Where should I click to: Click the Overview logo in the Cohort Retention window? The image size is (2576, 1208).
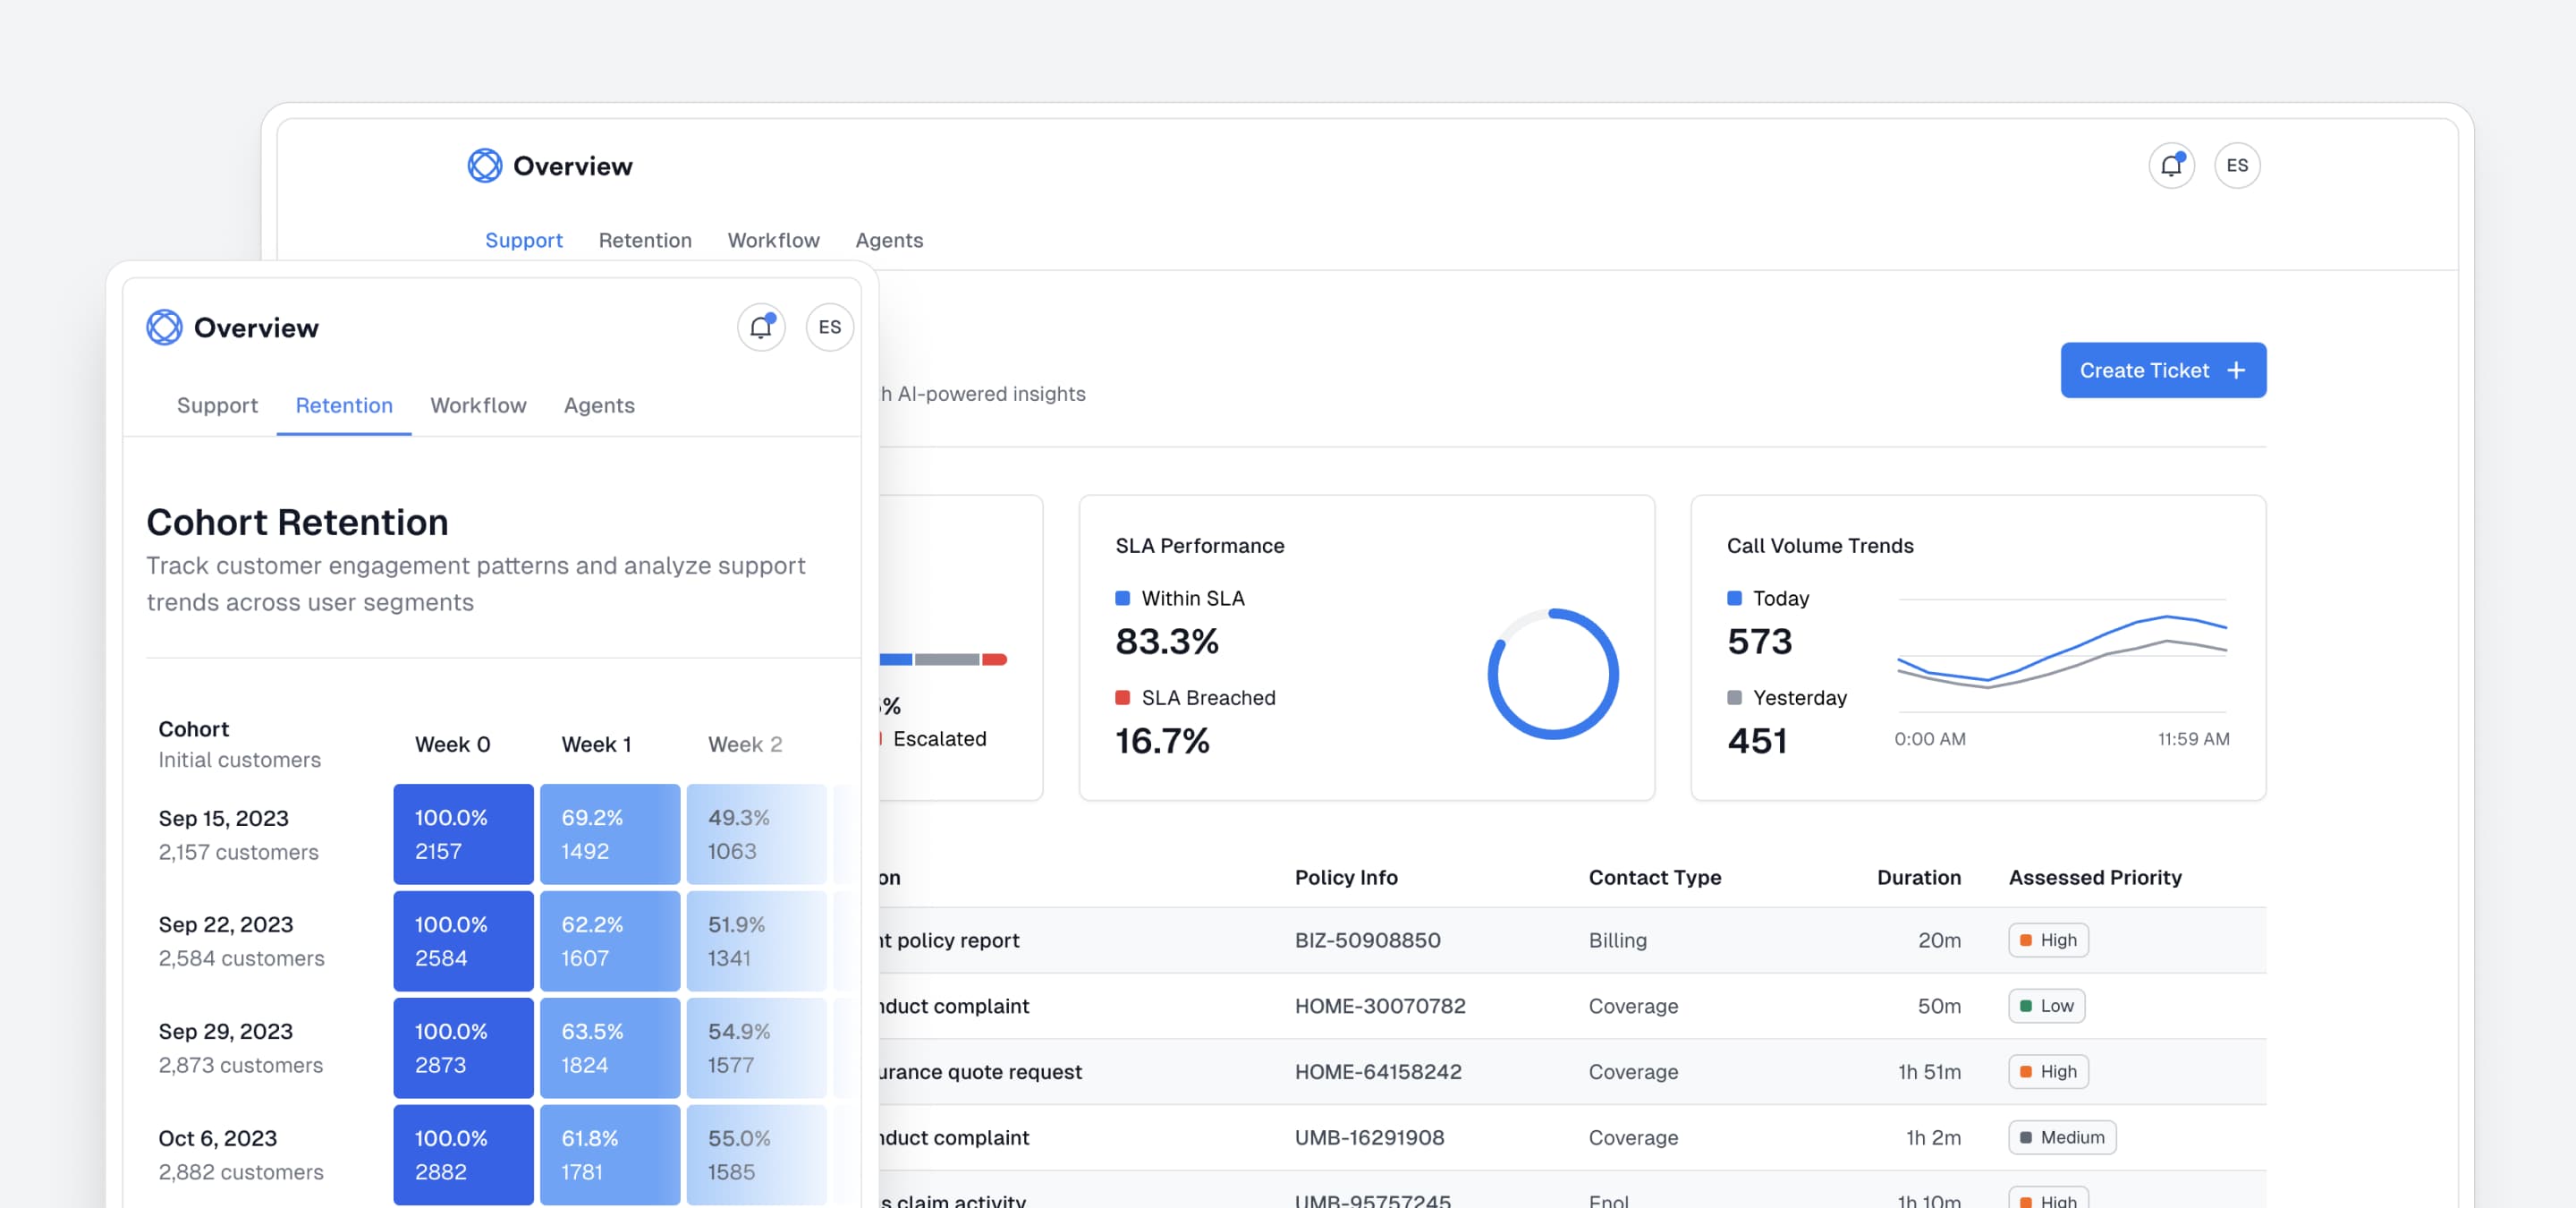tap(164, 326)
